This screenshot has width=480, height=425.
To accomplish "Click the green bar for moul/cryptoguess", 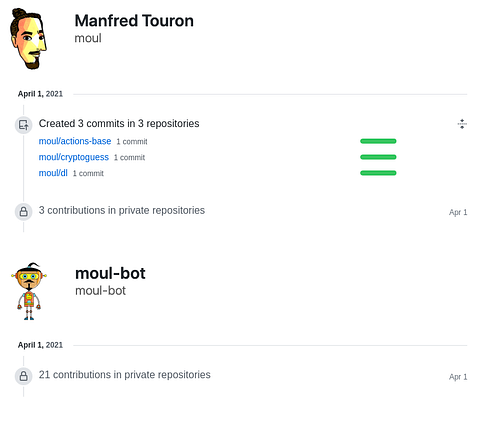I will [378, 157].
